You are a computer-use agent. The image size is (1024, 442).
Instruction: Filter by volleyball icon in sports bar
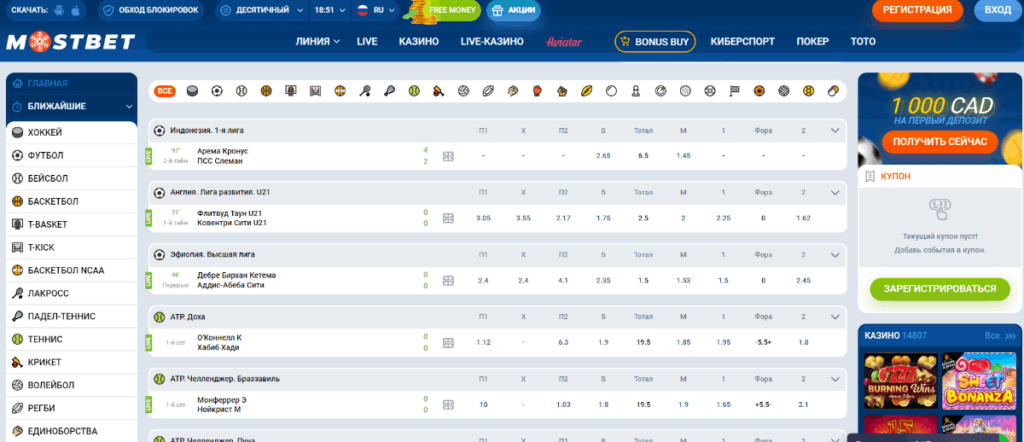tap(463, 91)
